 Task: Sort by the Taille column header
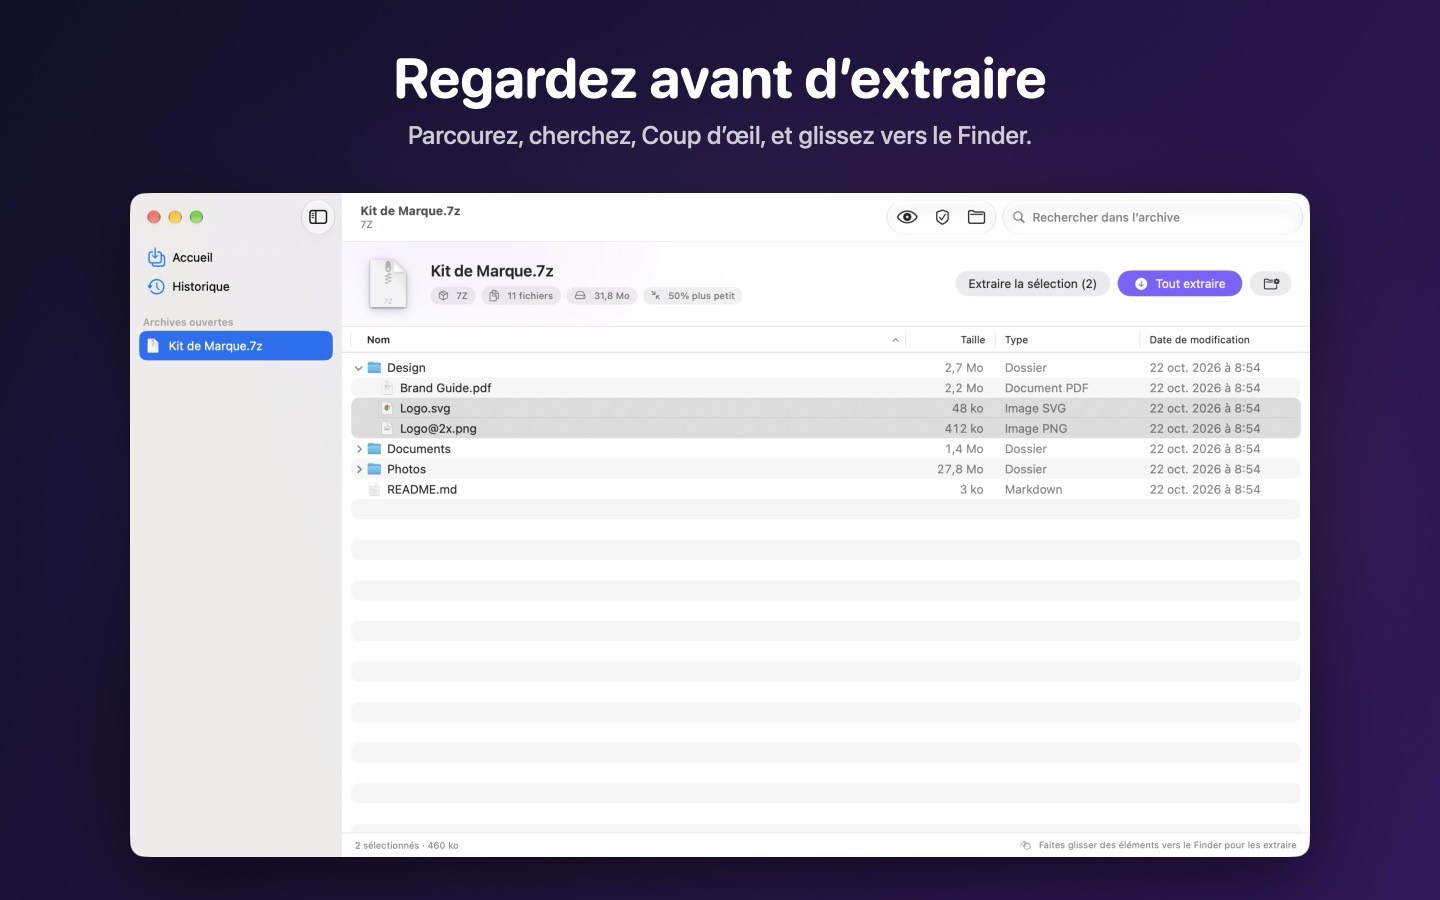(972, 340)
